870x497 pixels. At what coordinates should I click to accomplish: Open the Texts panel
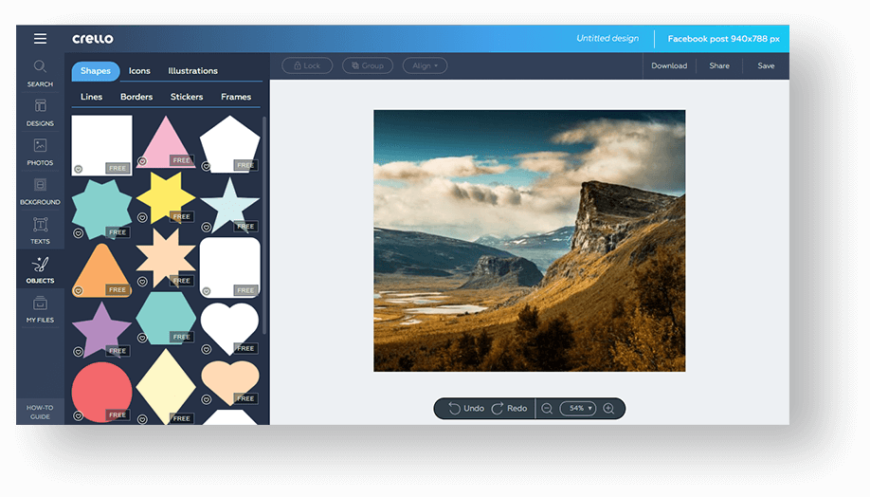[40, 230]
